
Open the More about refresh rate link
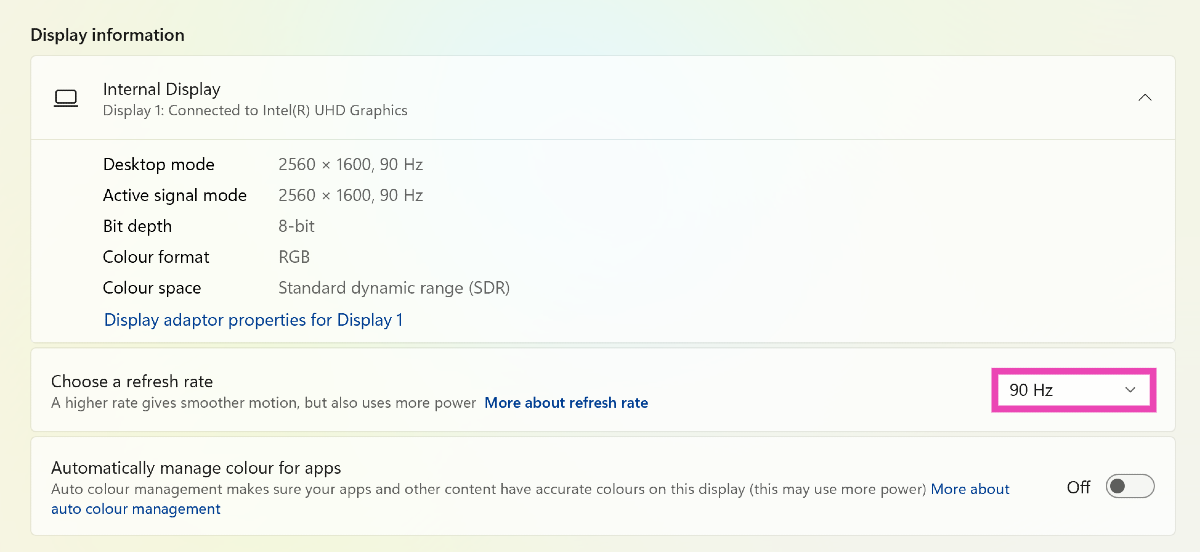[566, 403]
